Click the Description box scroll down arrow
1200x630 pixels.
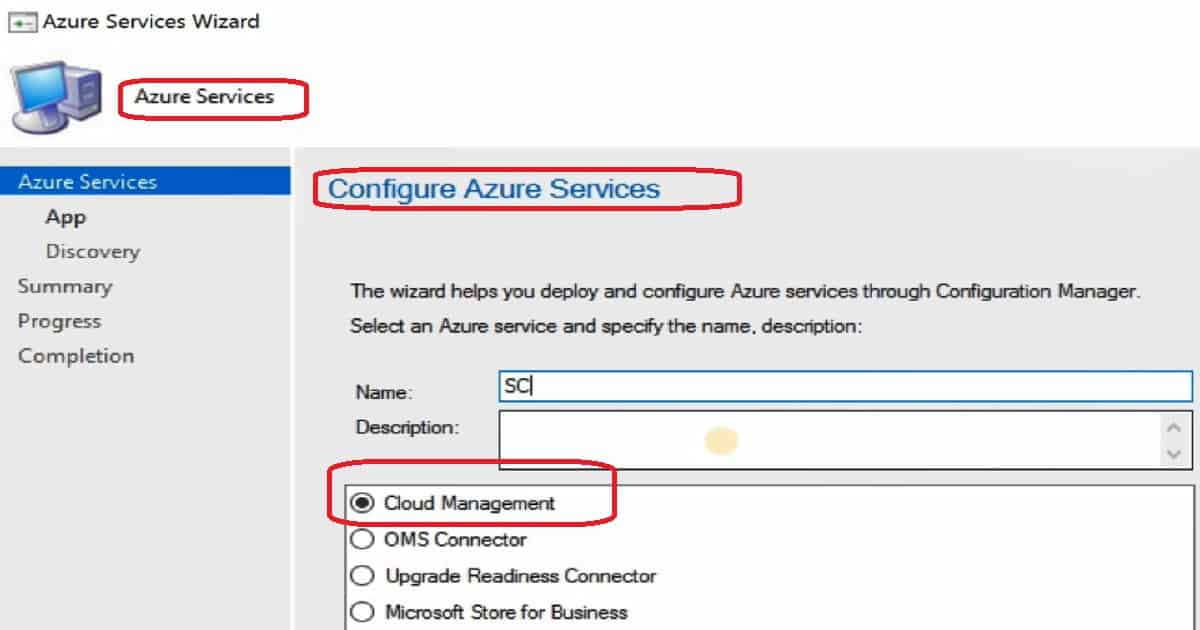pos(1174,454)
